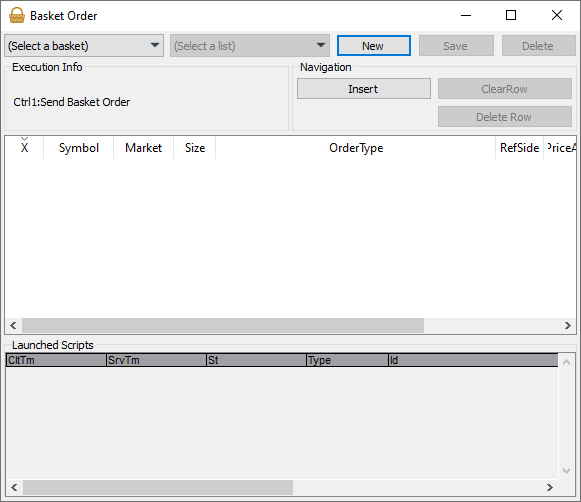Click the order grid right scroll arrow
The height and width of the screenshot is (502, 581).
pos(568,325)
